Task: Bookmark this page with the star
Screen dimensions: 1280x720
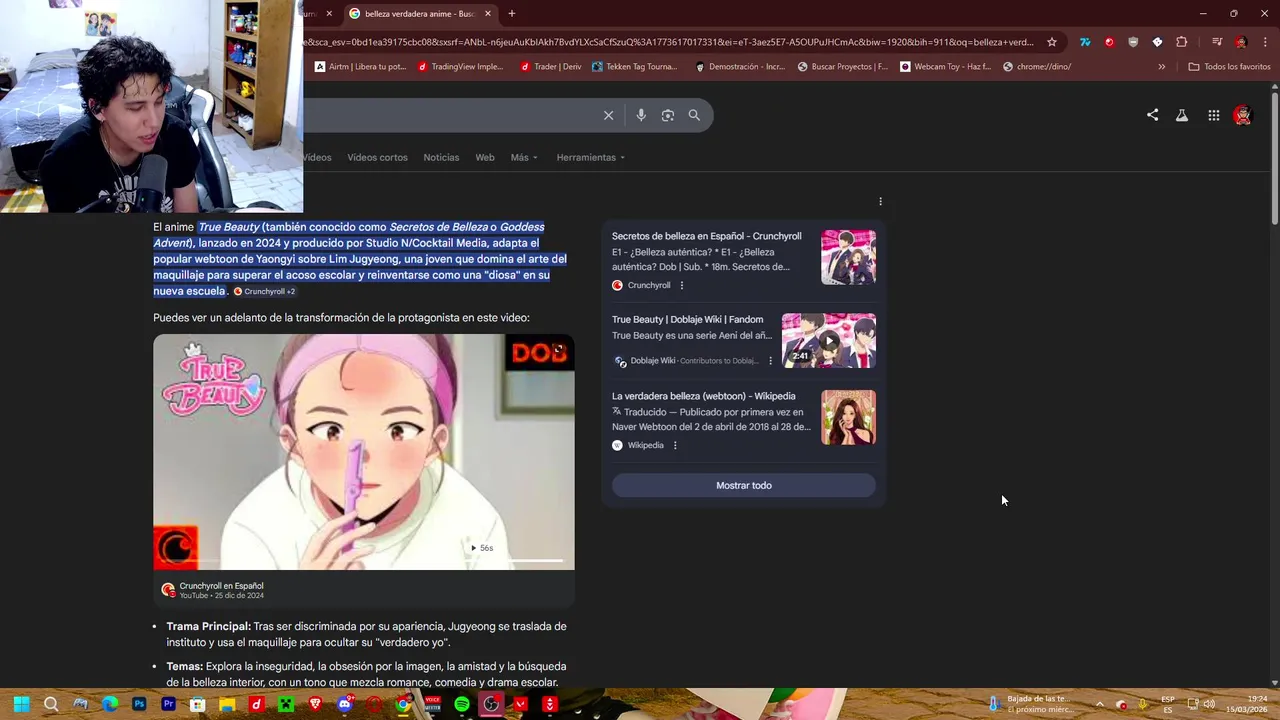Action: [1052, 42]
